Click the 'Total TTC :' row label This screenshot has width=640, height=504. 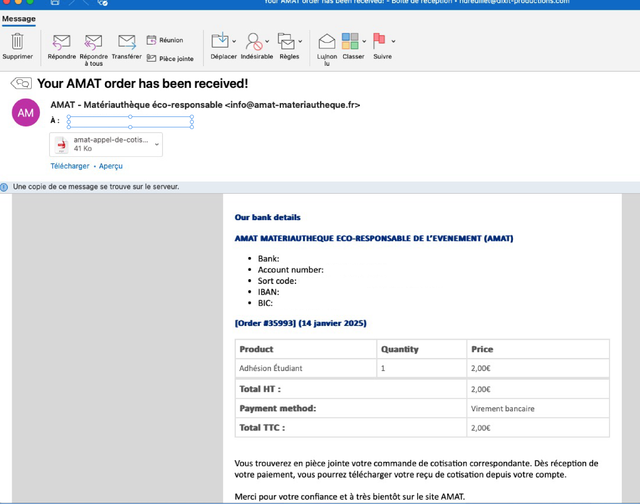click(262, 428)
